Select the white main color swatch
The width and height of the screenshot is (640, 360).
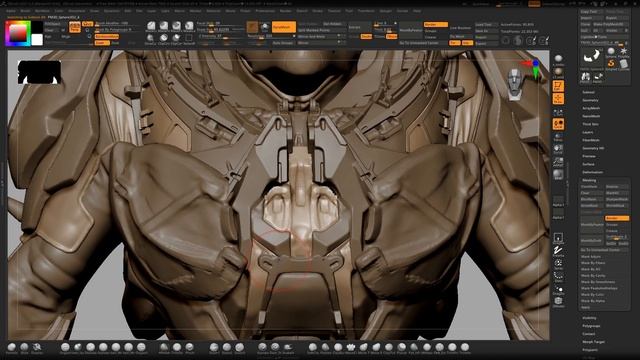pyautogui.click(x=37, y=39)
